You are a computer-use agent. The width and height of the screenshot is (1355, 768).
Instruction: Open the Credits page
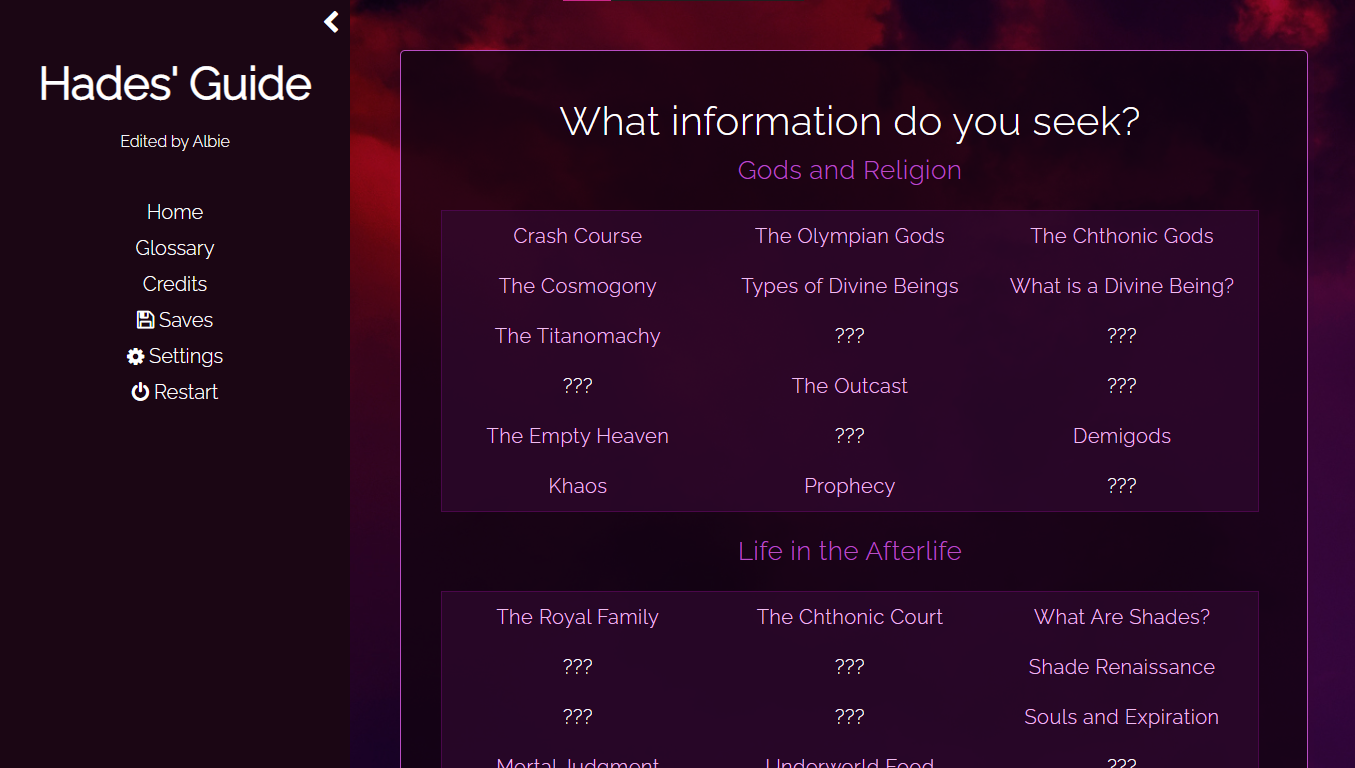coord(175,284)
